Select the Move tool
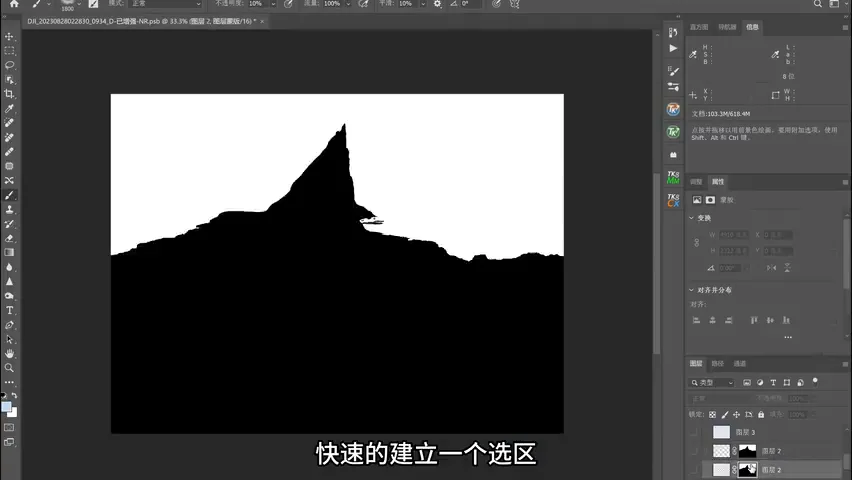 pyautogui.click(x=9, y=36)
